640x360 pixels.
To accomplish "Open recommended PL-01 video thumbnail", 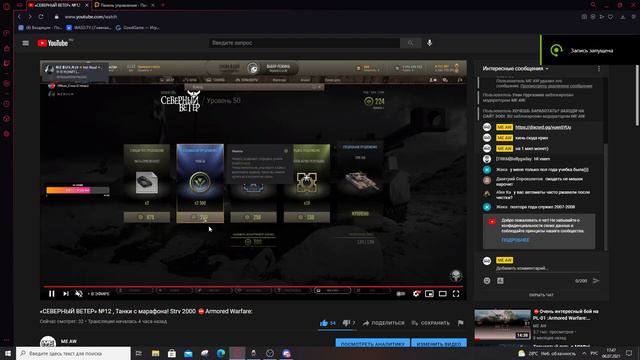I will click(502, 324).
